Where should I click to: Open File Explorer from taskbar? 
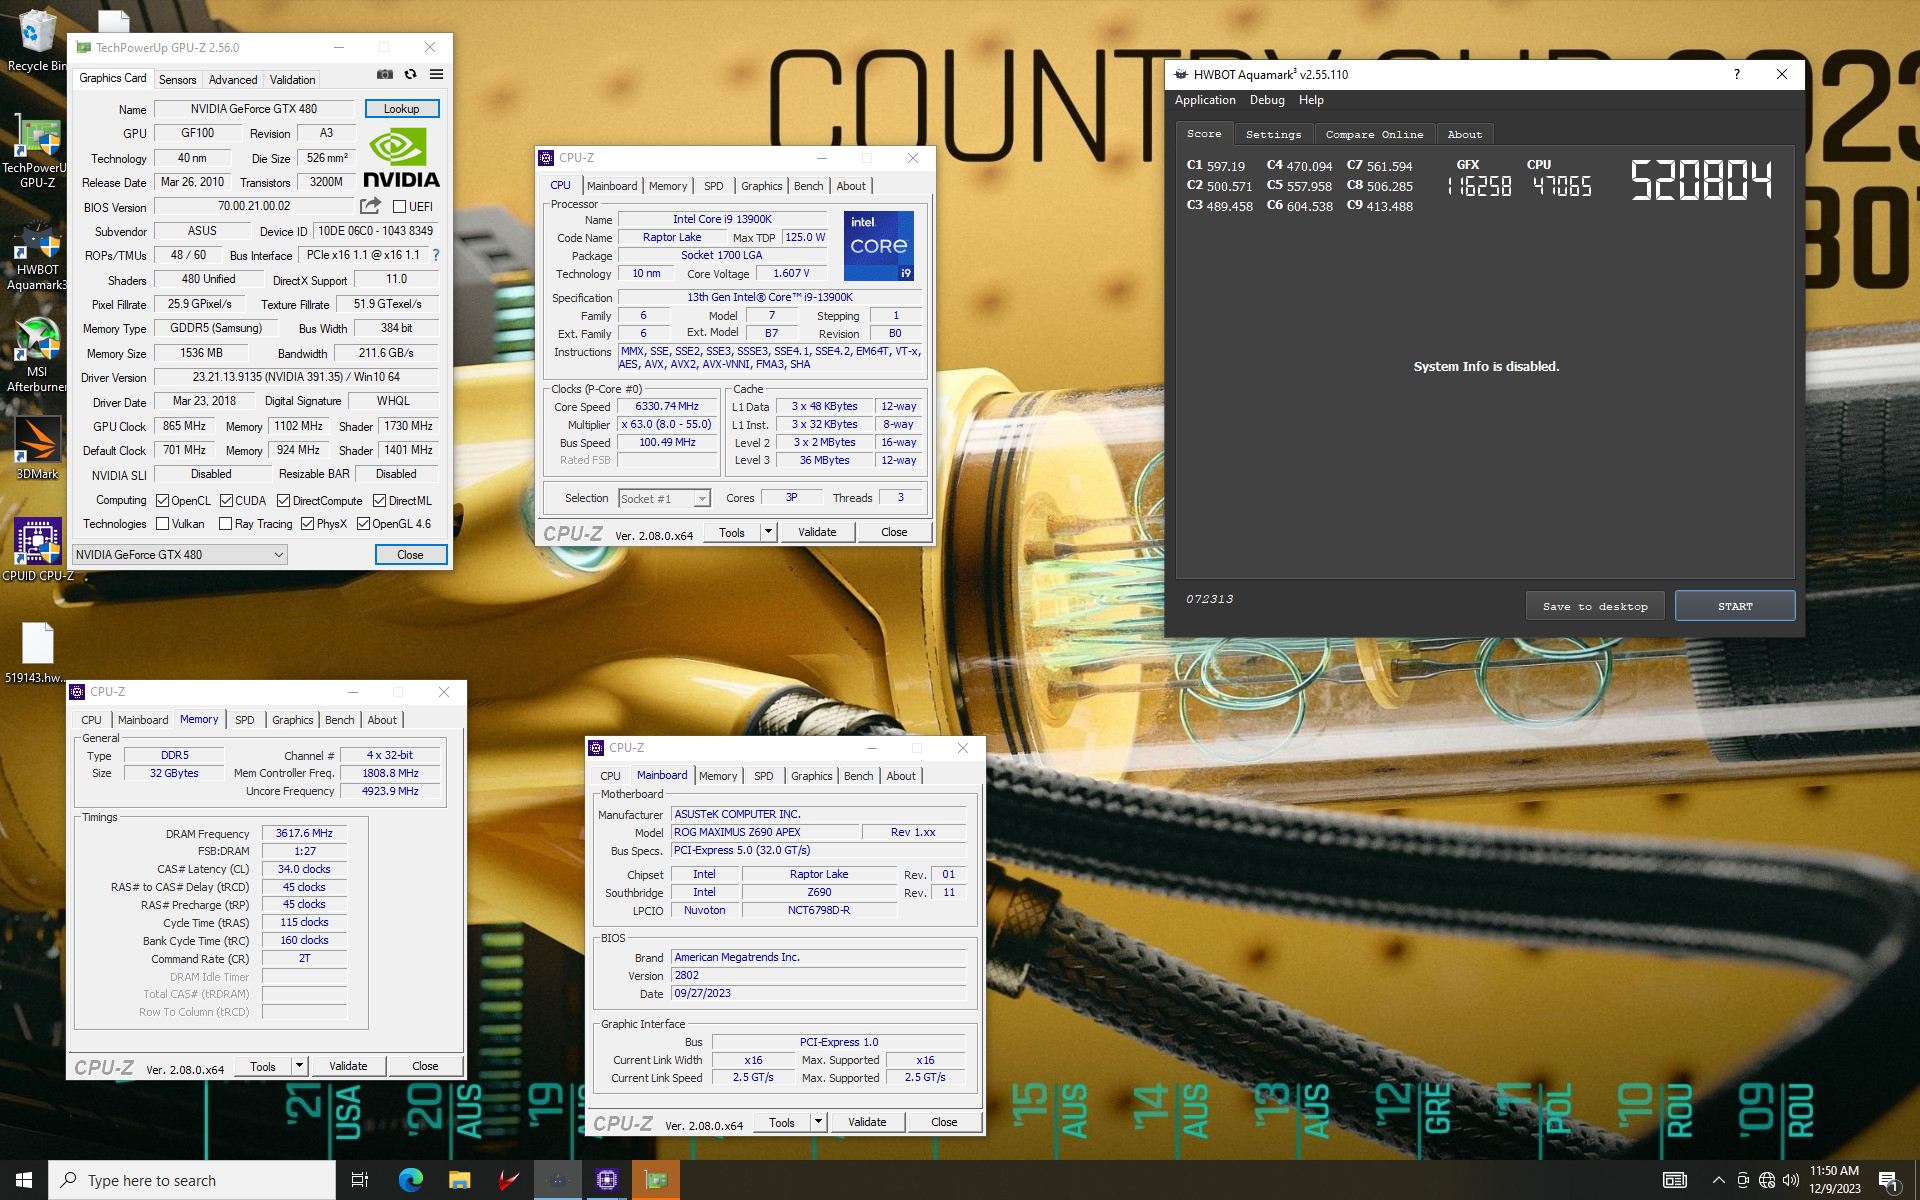point(459,1180)
